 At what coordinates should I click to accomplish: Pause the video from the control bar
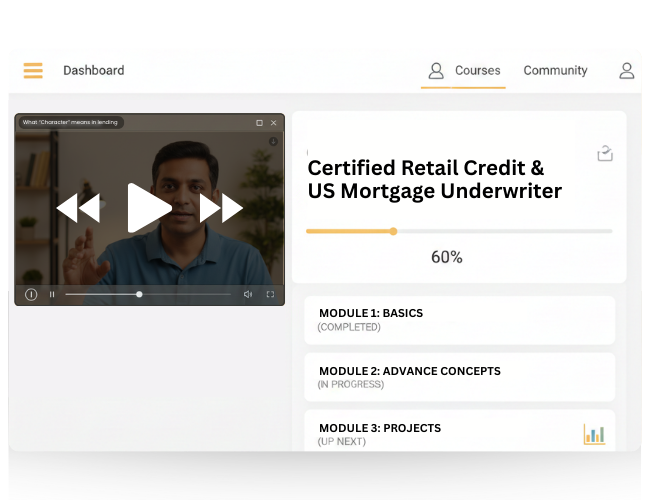pyautogui.click(x=52, y=295)
